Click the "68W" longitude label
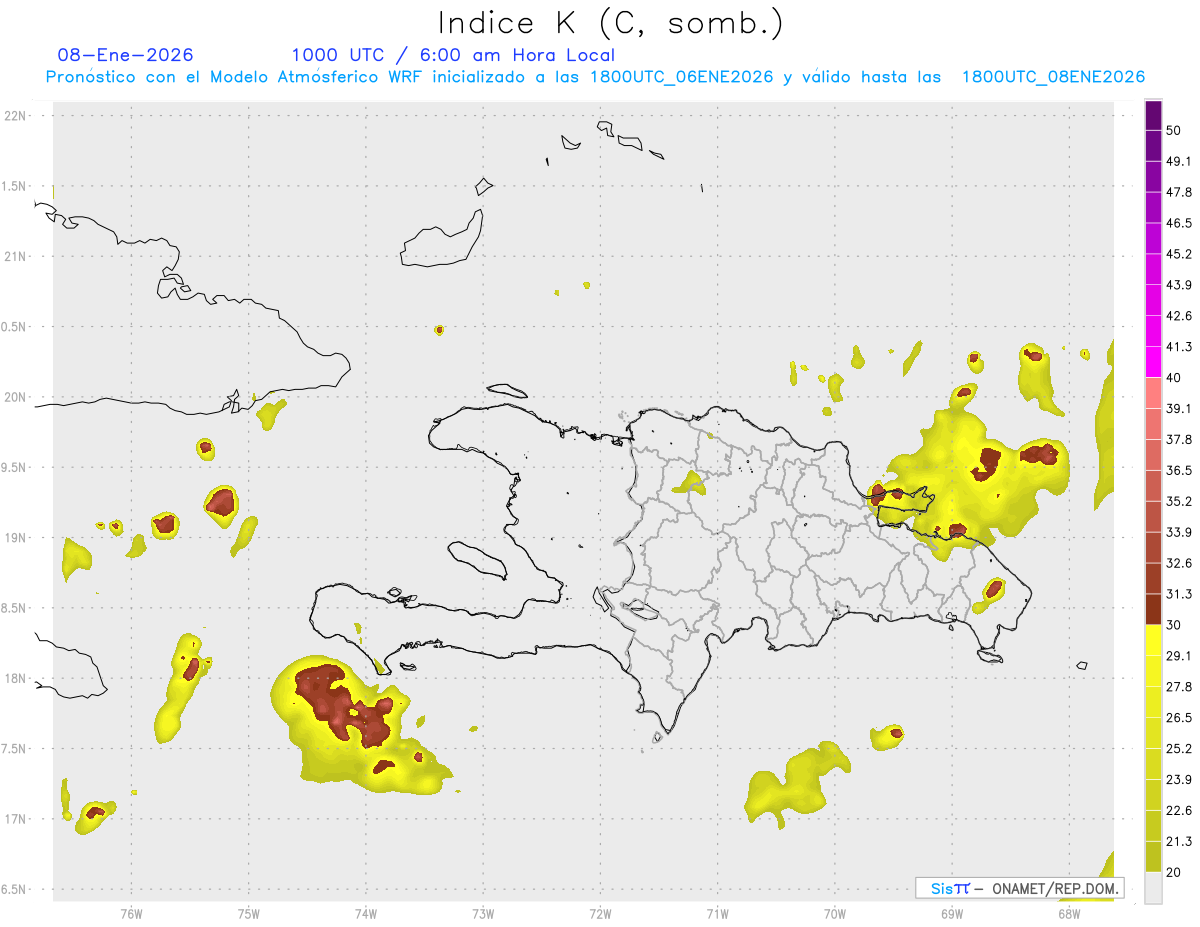This screenshot has width=1200, height=927. (x=1069, y=914)
